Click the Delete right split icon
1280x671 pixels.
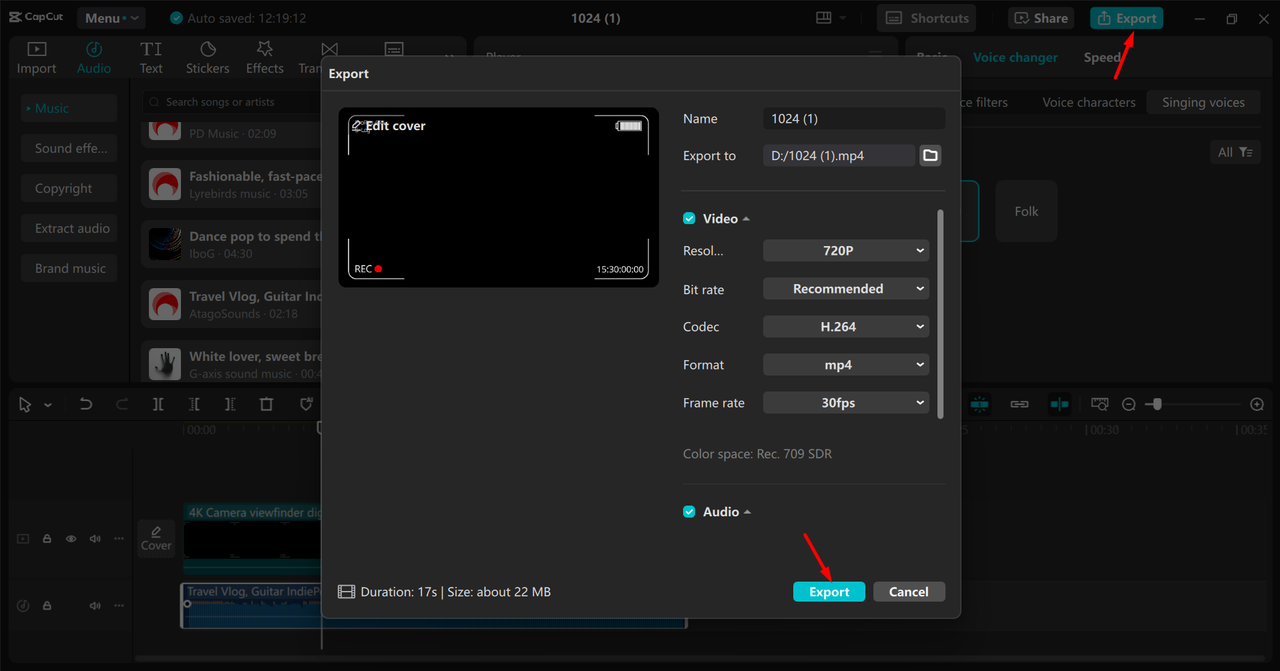click(230, 404)
